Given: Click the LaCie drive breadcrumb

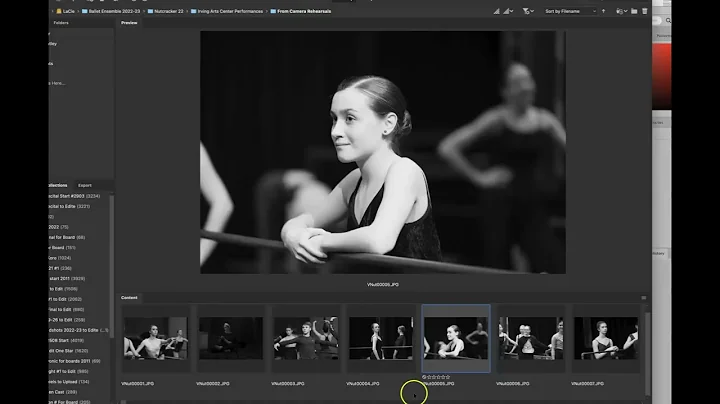Looking at the screenshot, I should pos(65,11).
